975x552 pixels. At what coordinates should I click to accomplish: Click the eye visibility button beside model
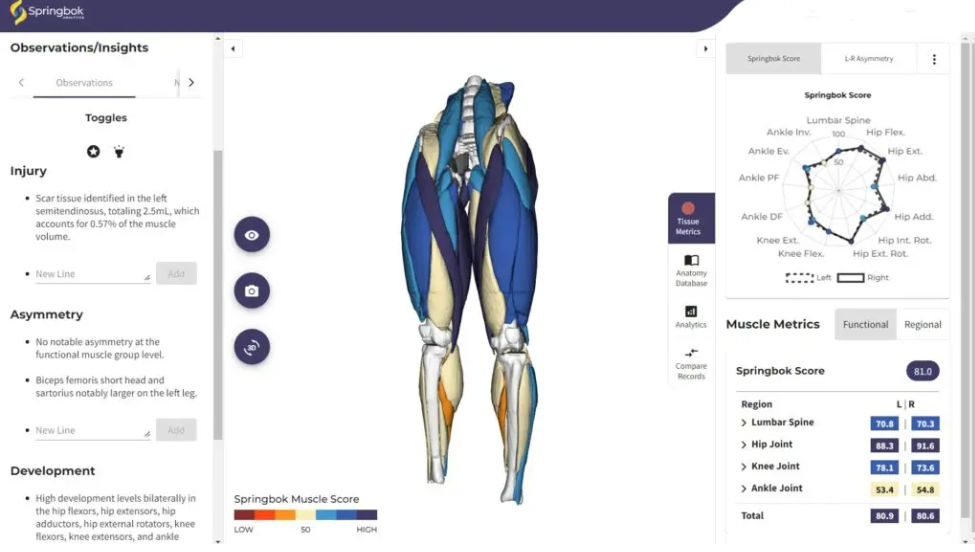(252, 235)
